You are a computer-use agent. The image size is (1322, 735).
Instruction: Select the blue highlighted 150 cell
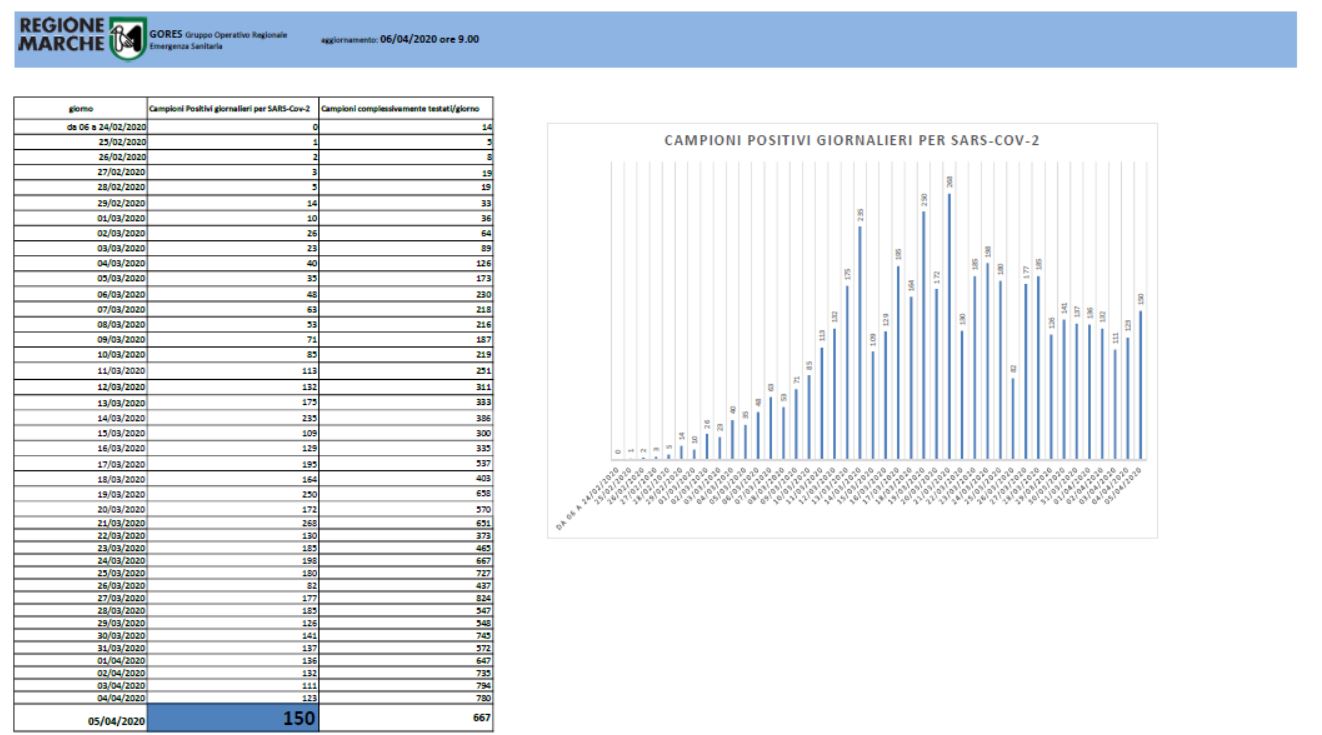(x=232, y=718)
